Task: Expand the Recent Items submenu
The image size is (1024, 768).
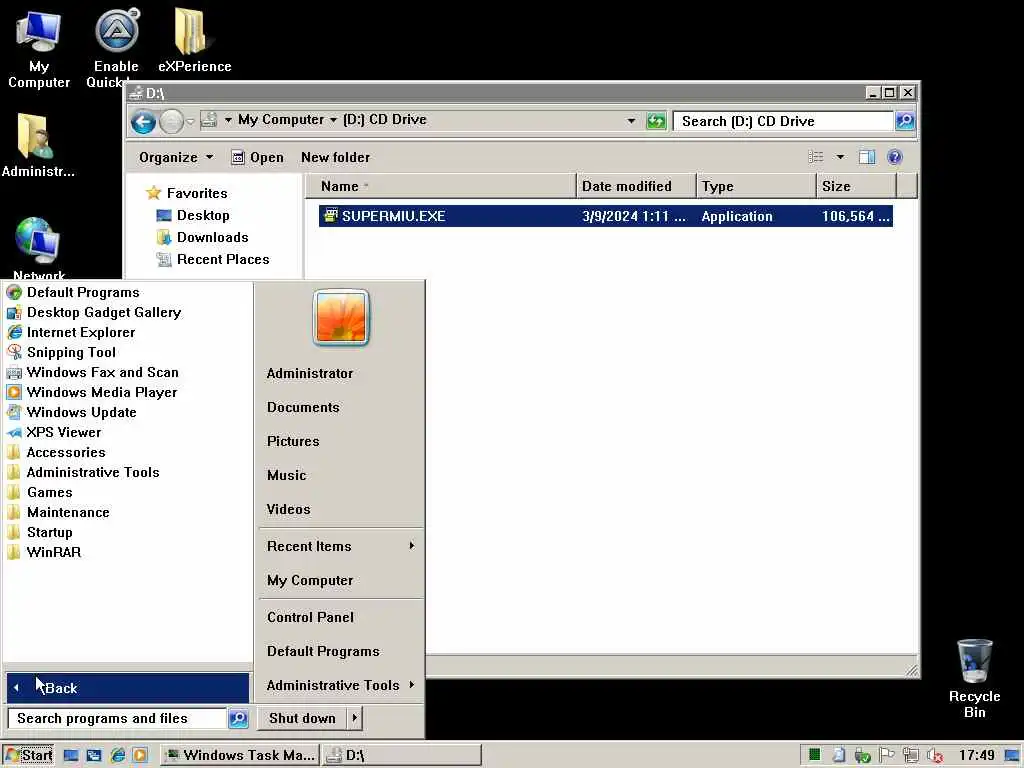Action: point(341,546)
